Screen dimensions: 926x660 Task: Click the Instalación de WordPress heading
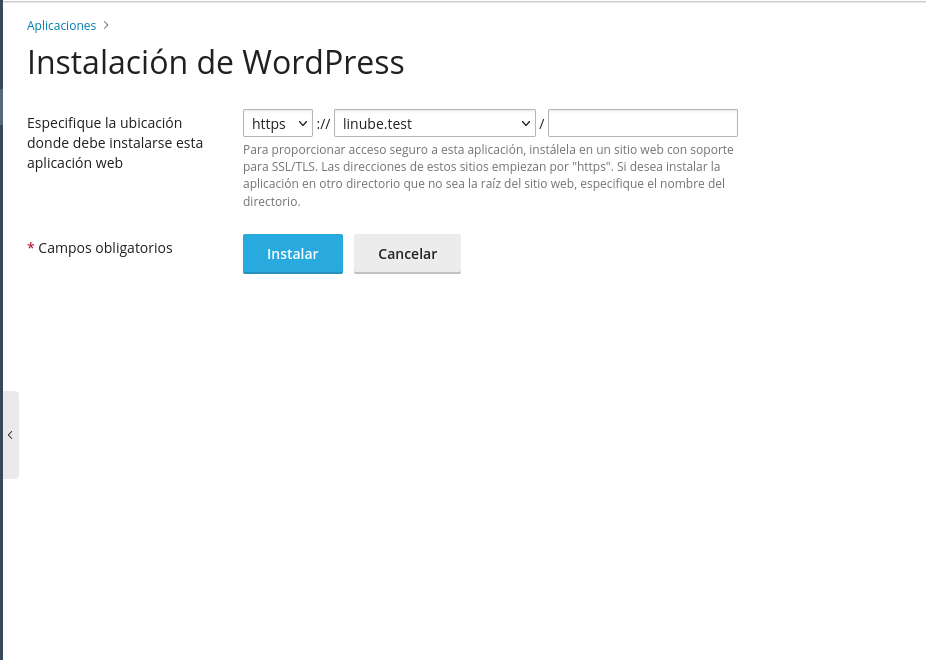click(216, 62)
